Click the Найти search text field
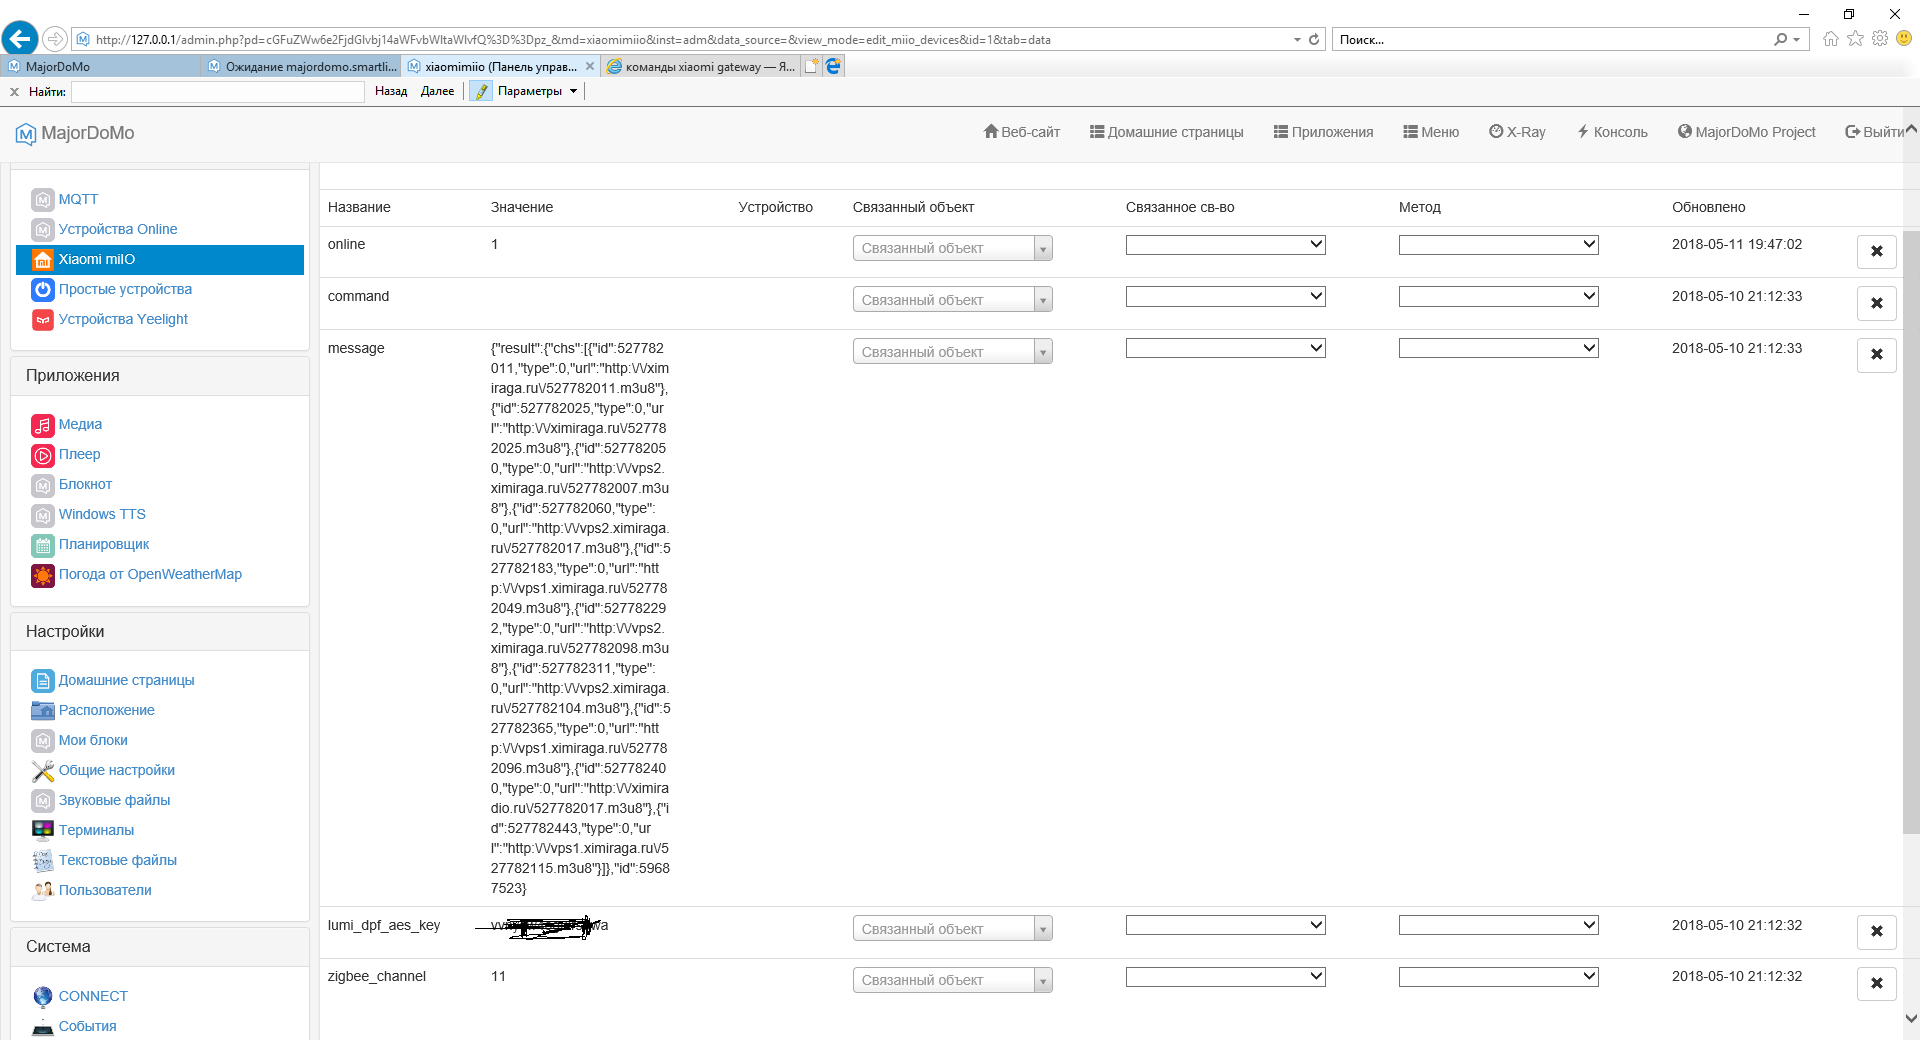The image size is (1920, 1040). pyautogui.click(x=218, y=92)
